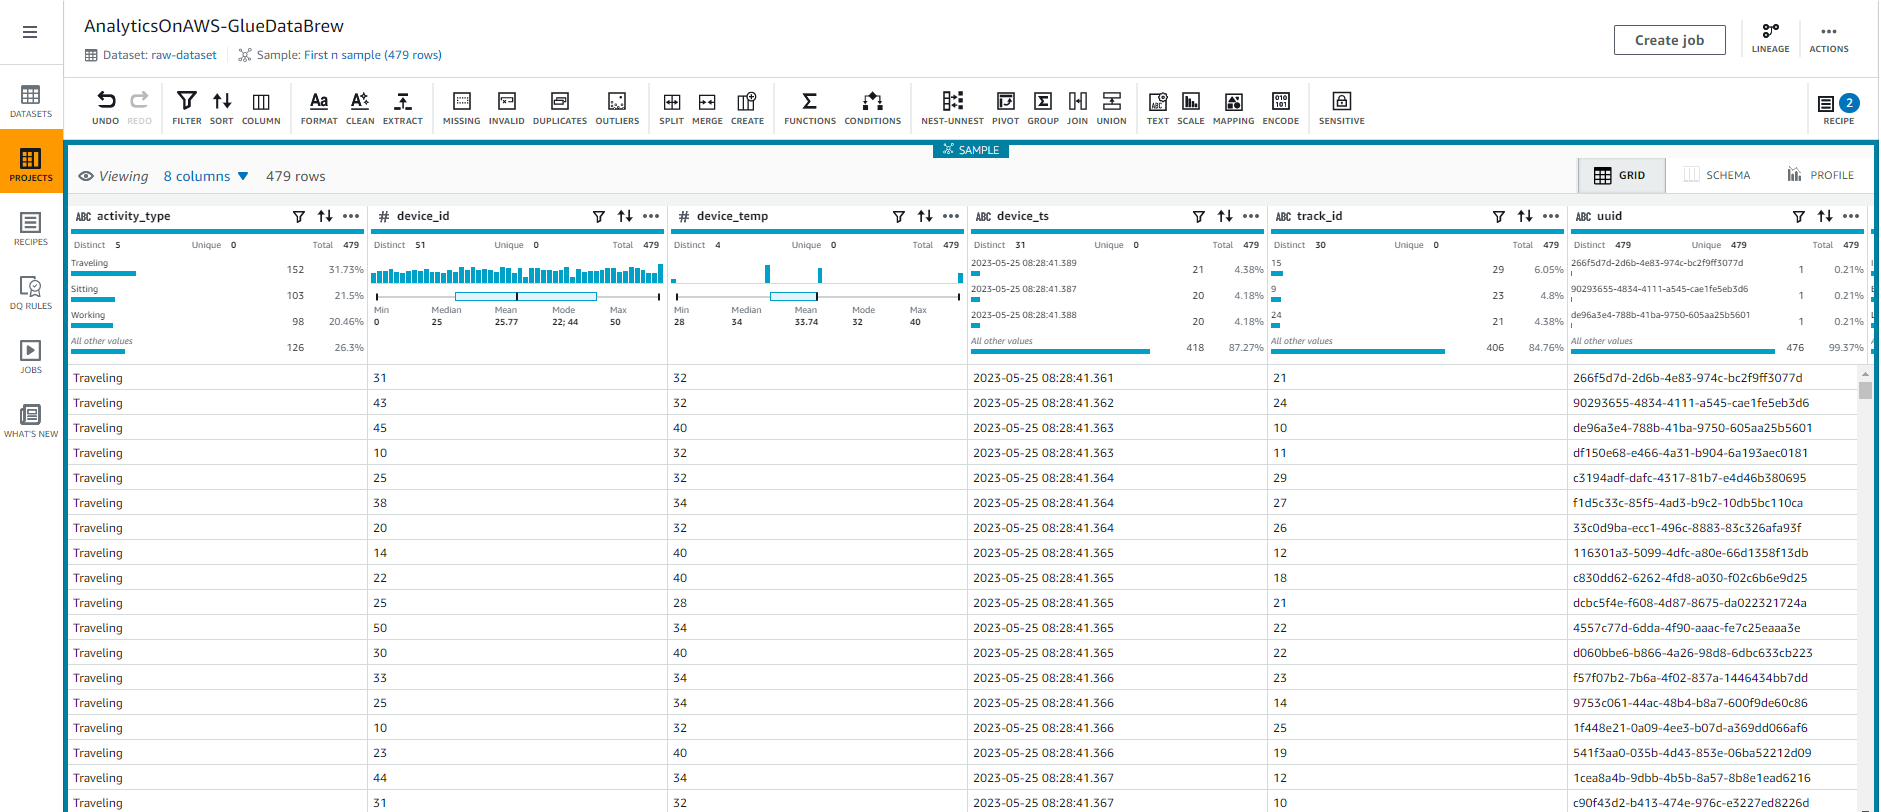Image resolution: width=1881 pixels, height=812 pixels.
Task: Select the Split column tool
Action: pyautogui.click(x=672, y=107)
